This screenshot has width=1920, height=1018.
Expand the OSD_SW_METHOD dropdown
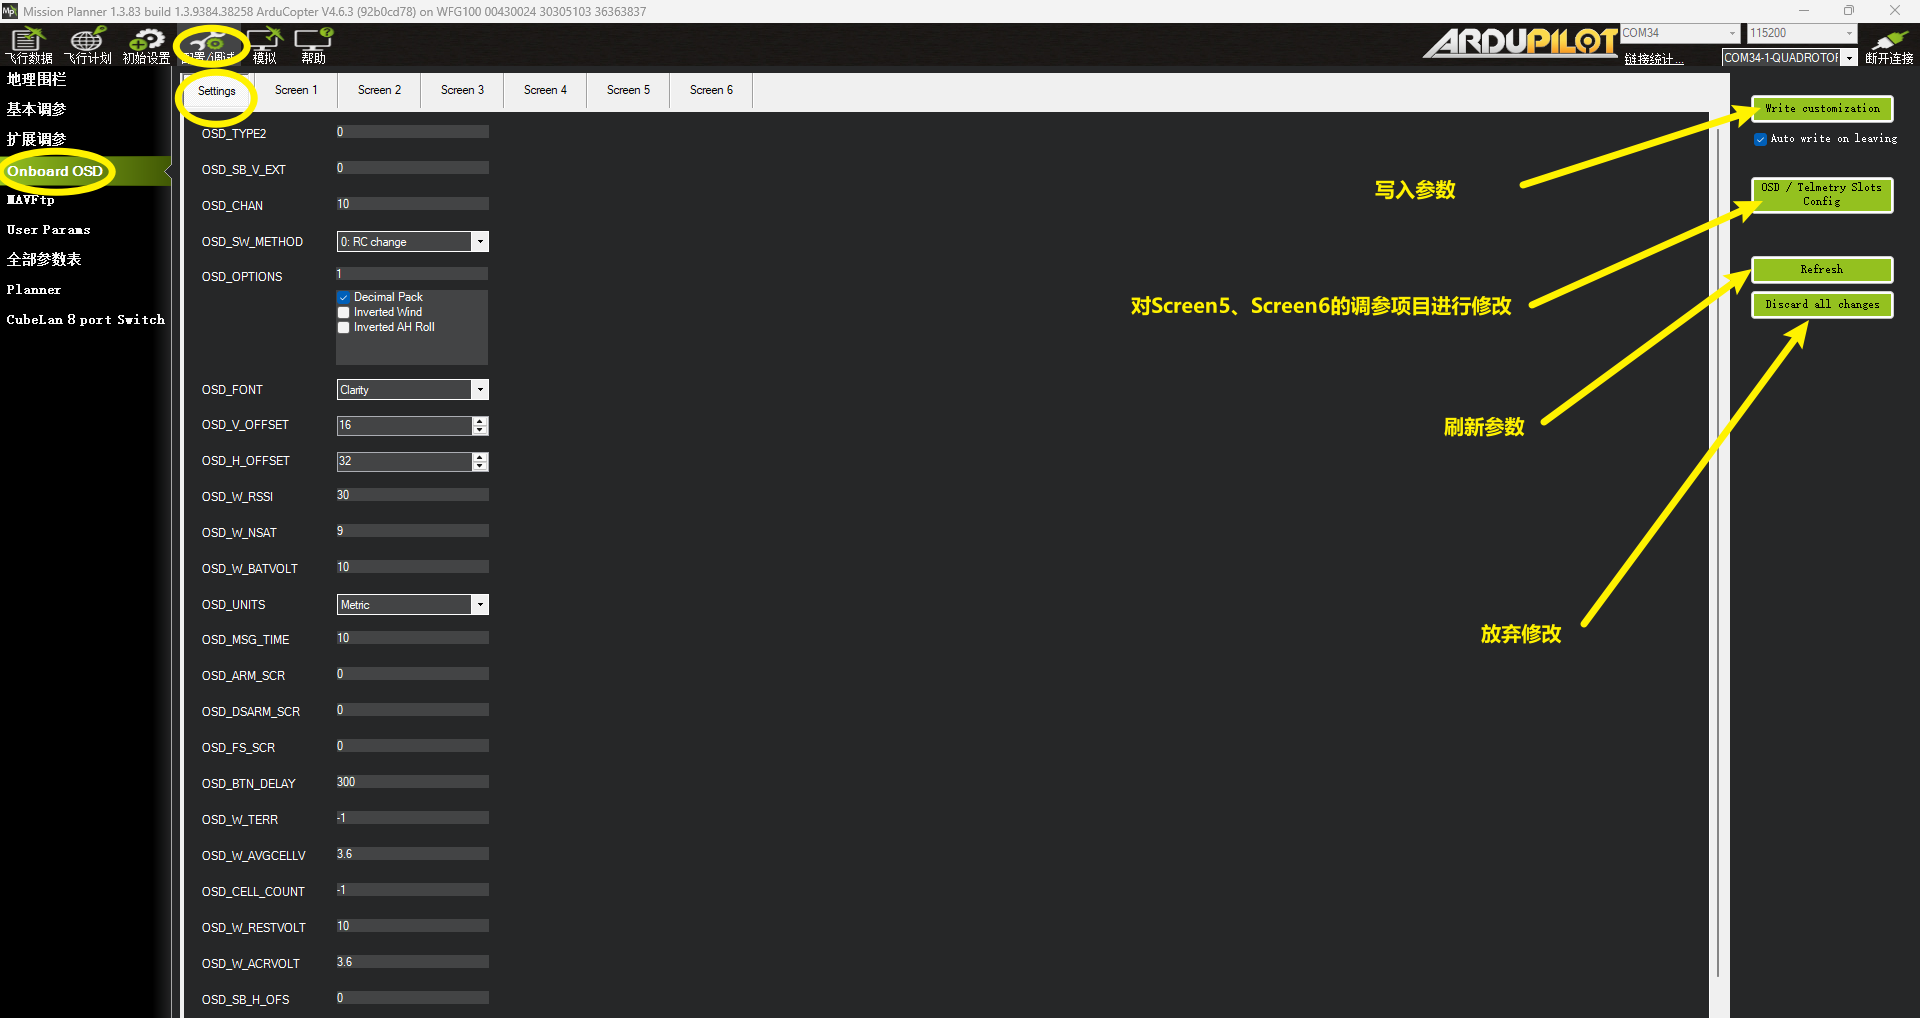click(x=480, y=242)
